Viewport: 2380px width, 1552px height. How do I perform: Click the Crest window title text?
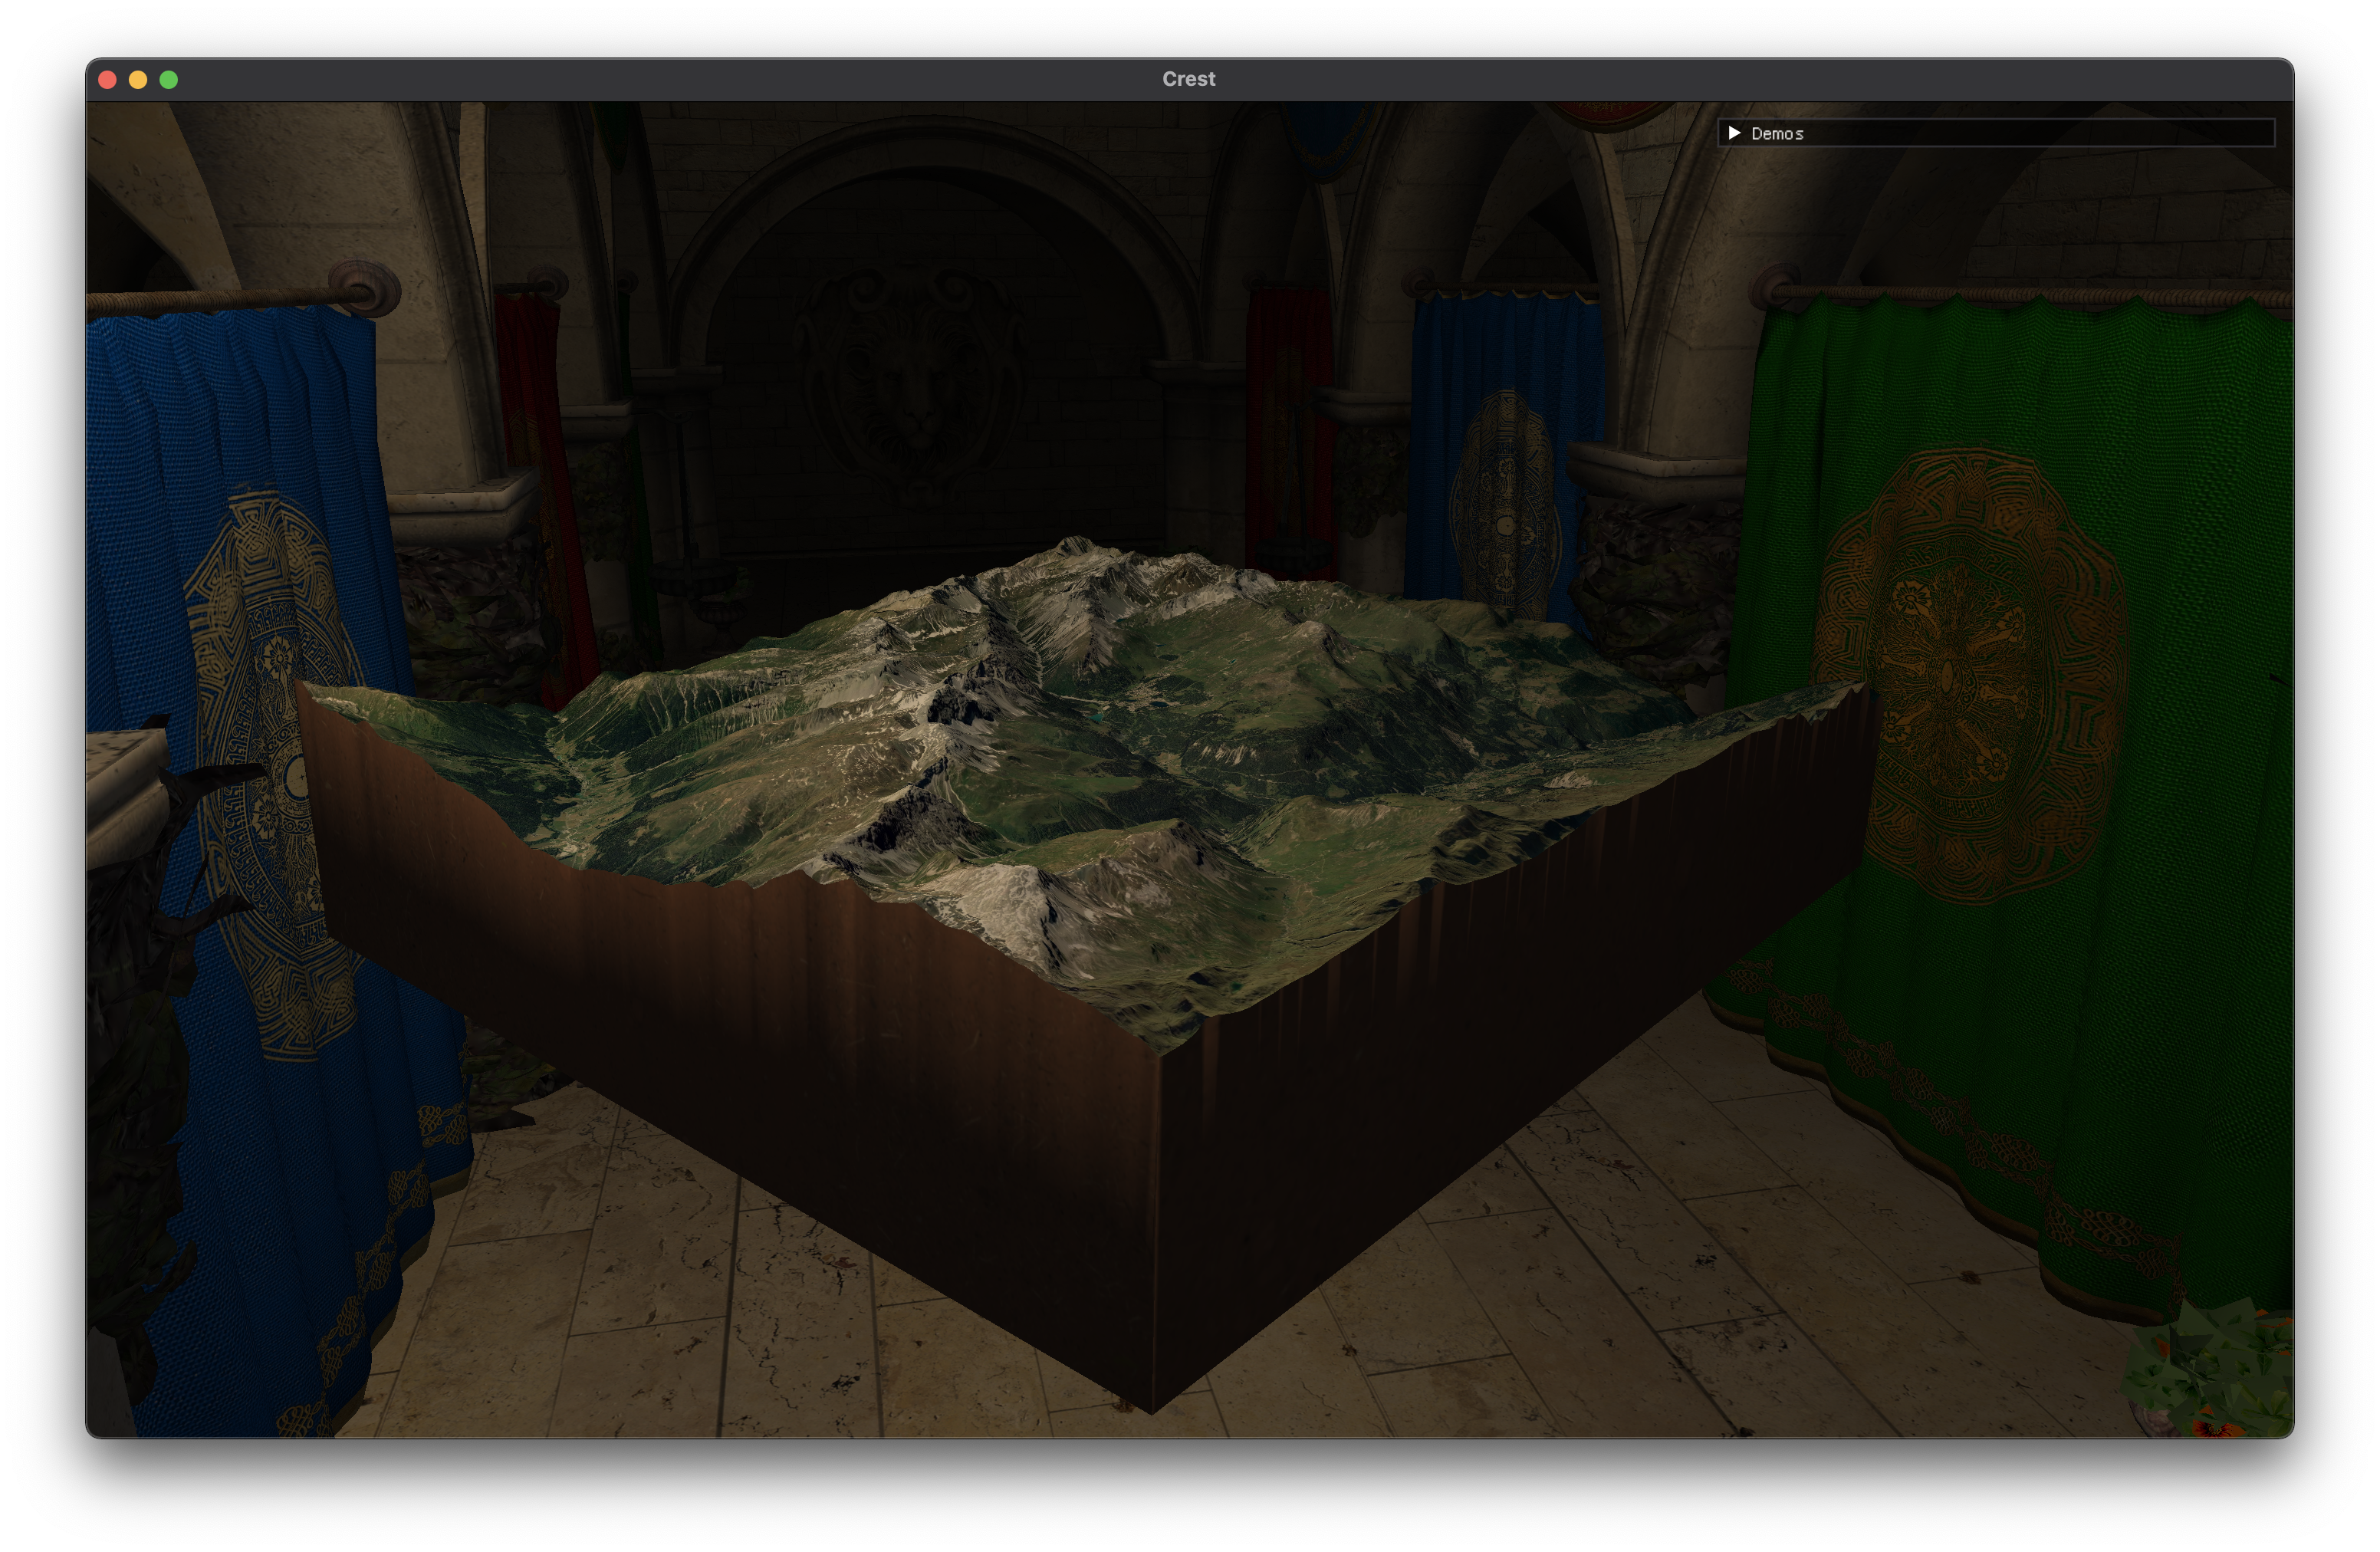(1188, 79)
